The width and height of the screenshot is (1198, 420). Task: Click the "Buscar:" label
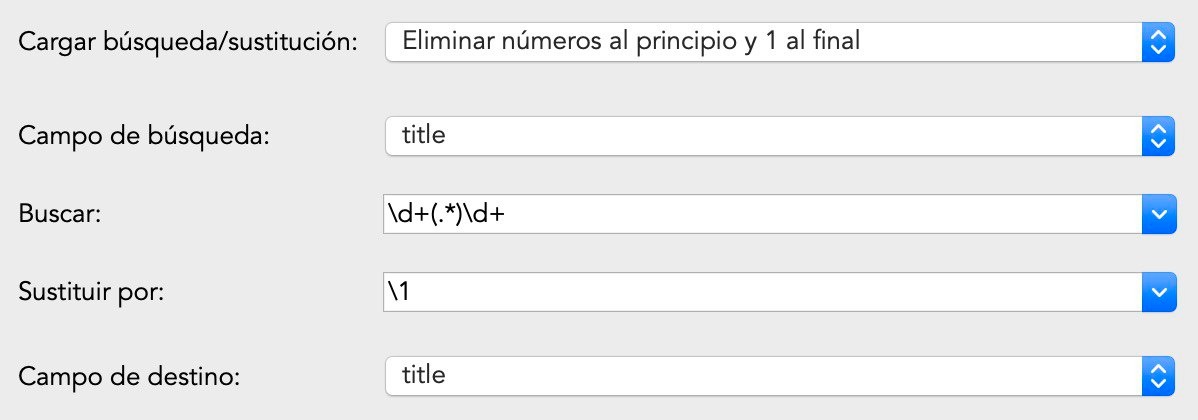61,216
